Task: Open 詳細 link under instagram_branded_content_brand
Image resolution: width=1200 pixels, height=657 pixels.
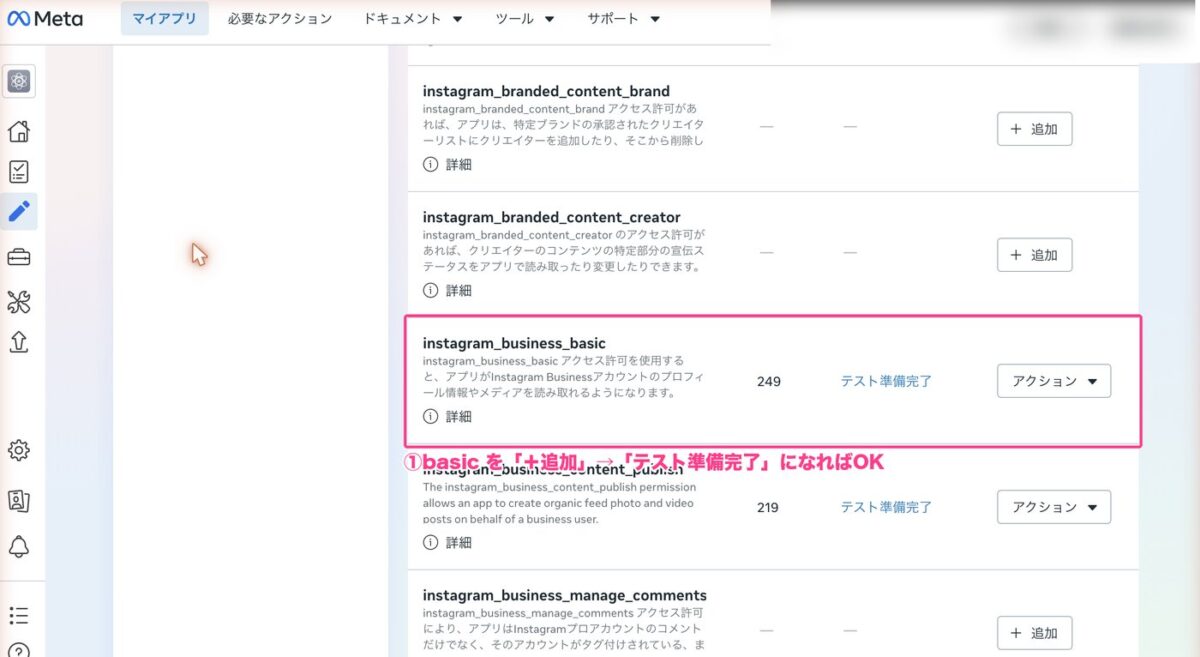Action: 459,164
